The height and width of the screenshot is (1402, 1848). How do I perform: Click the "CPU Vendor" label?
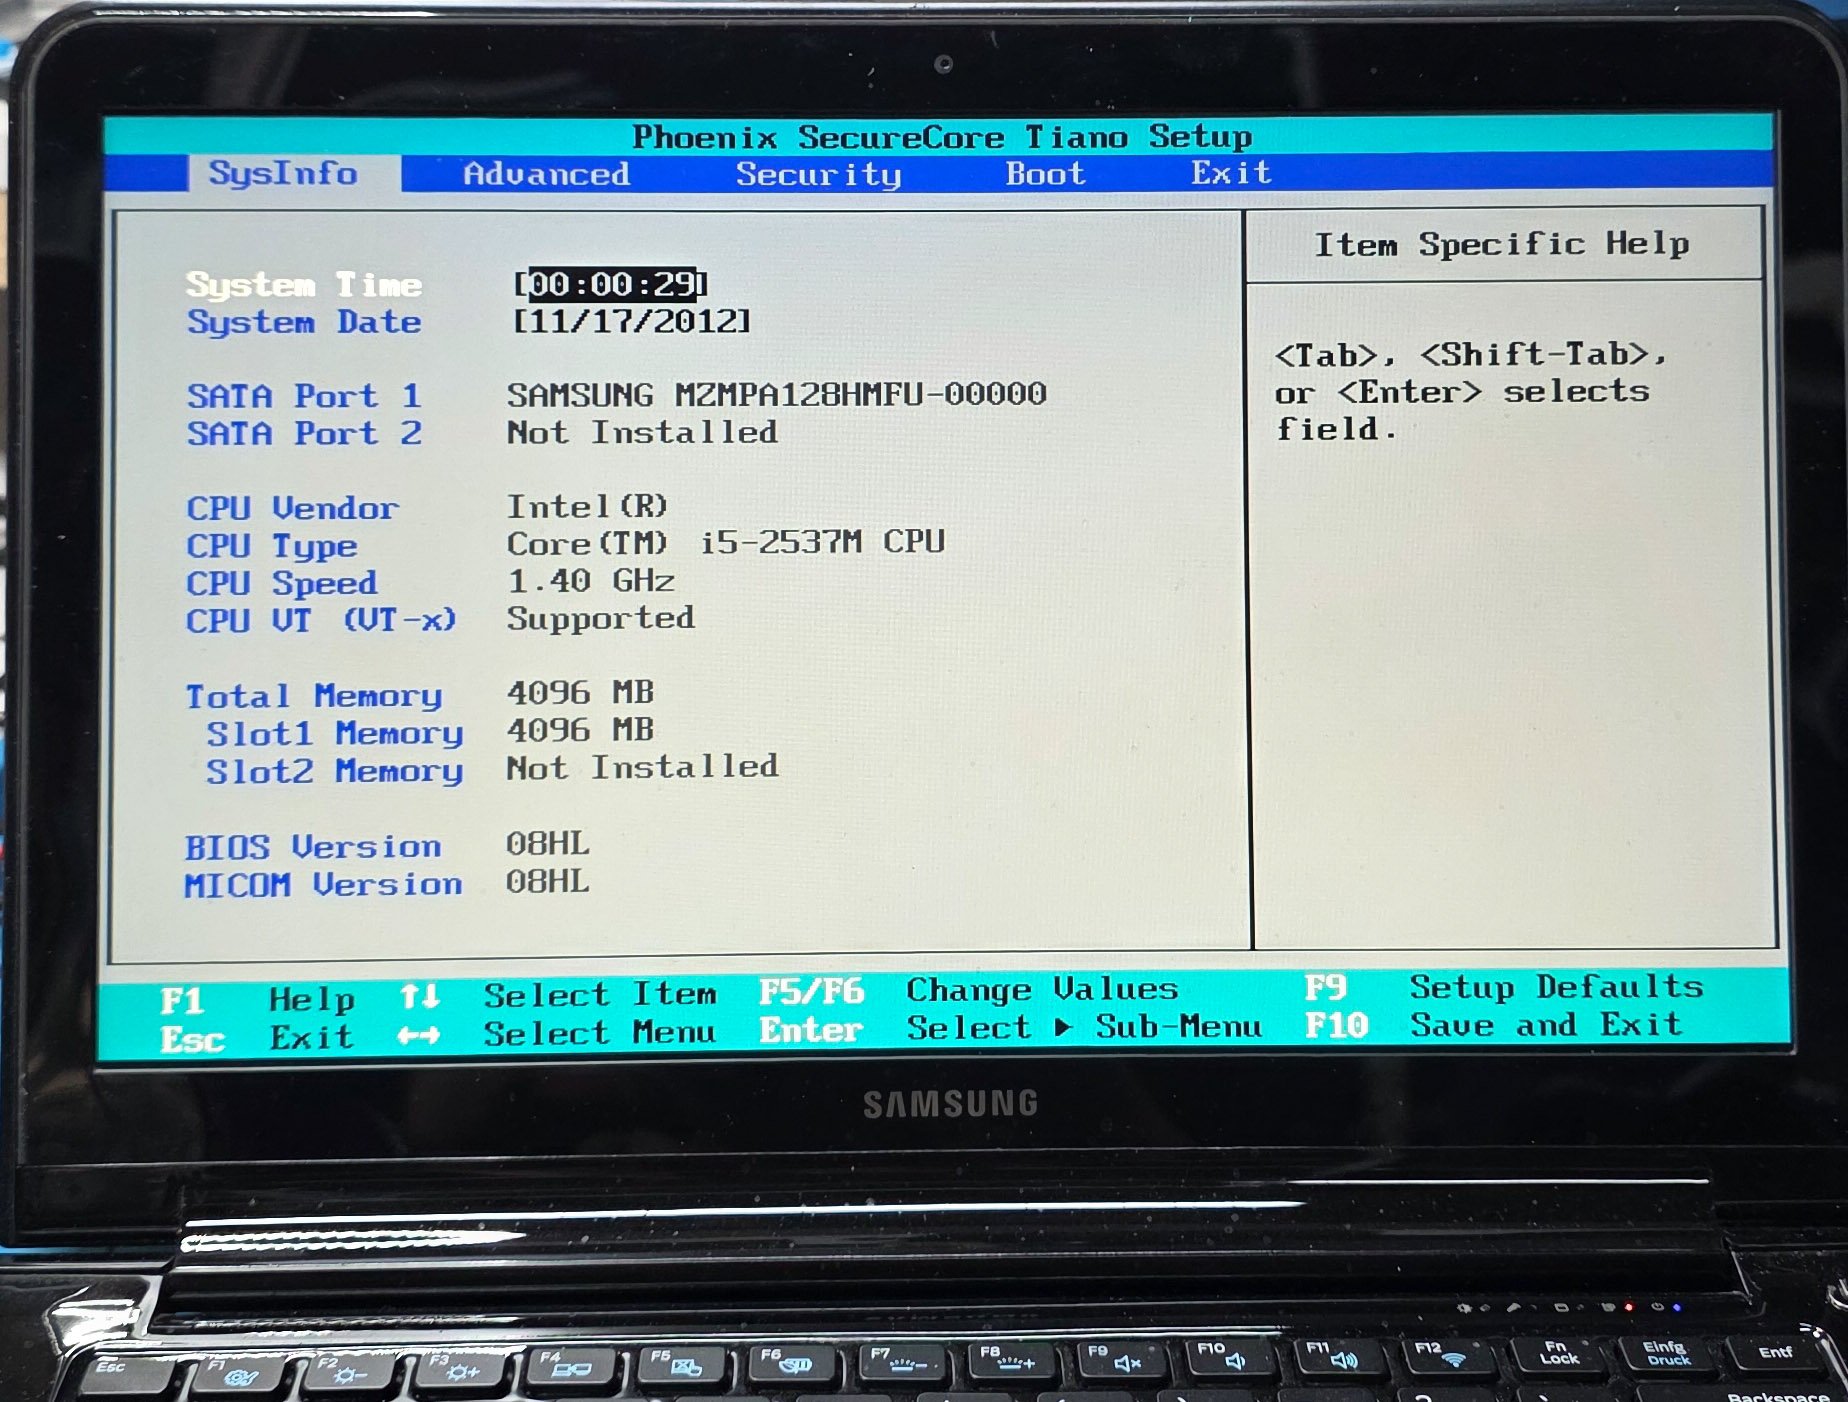pos(292,508)
